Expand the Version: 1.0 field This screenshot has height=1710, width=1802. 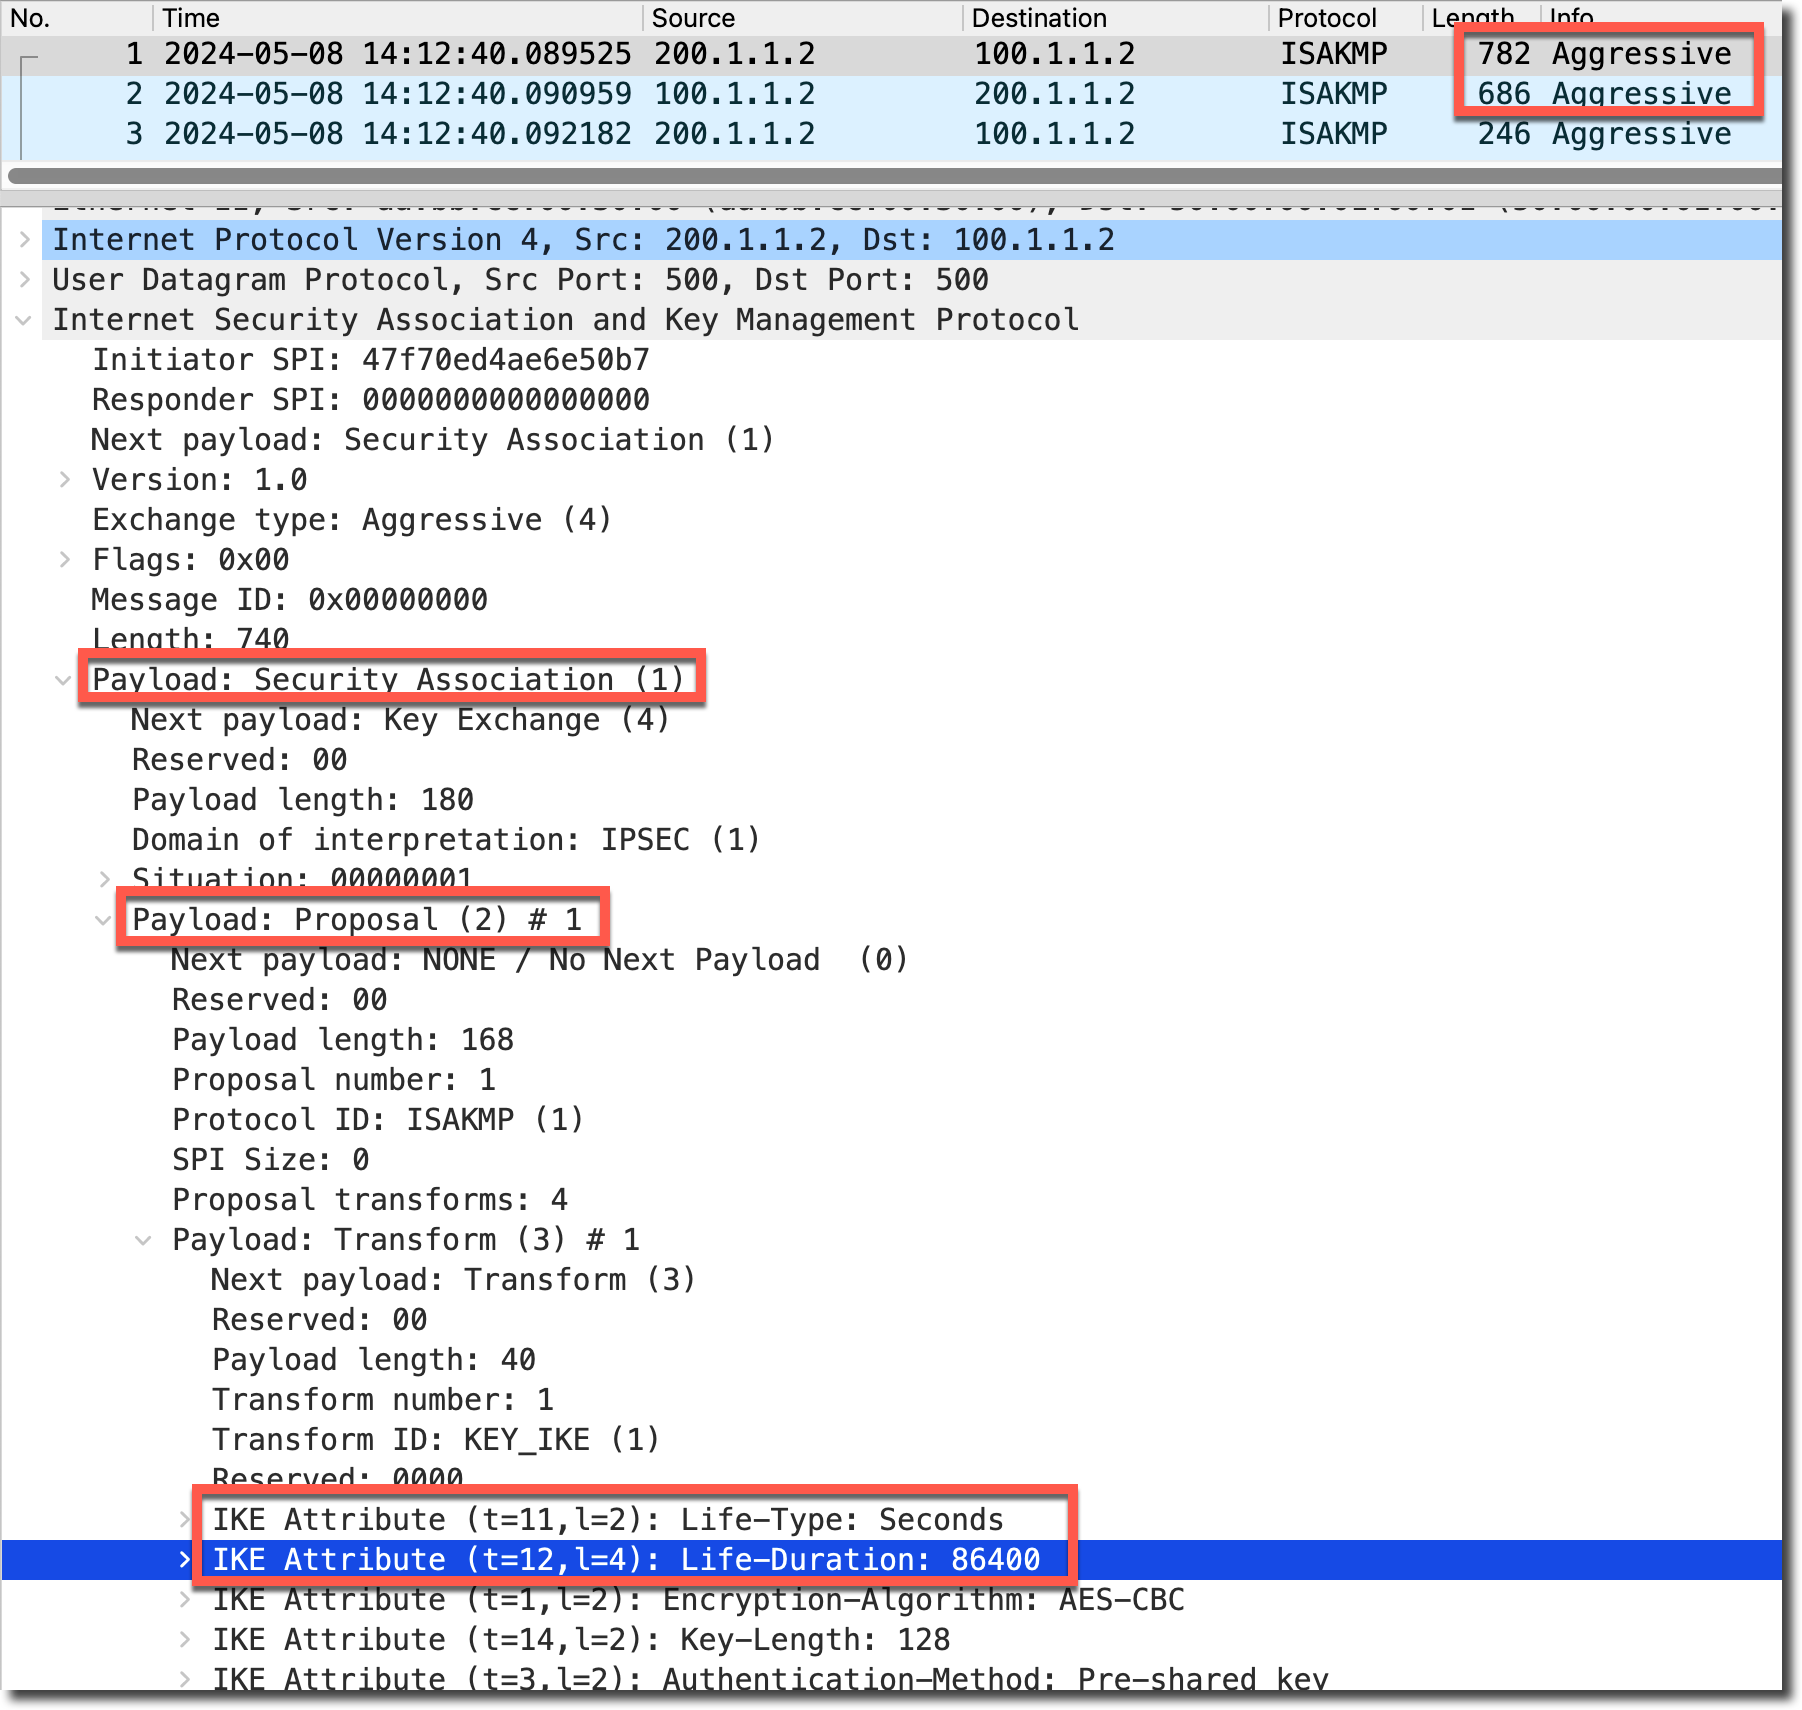click(x=65, y=480)
